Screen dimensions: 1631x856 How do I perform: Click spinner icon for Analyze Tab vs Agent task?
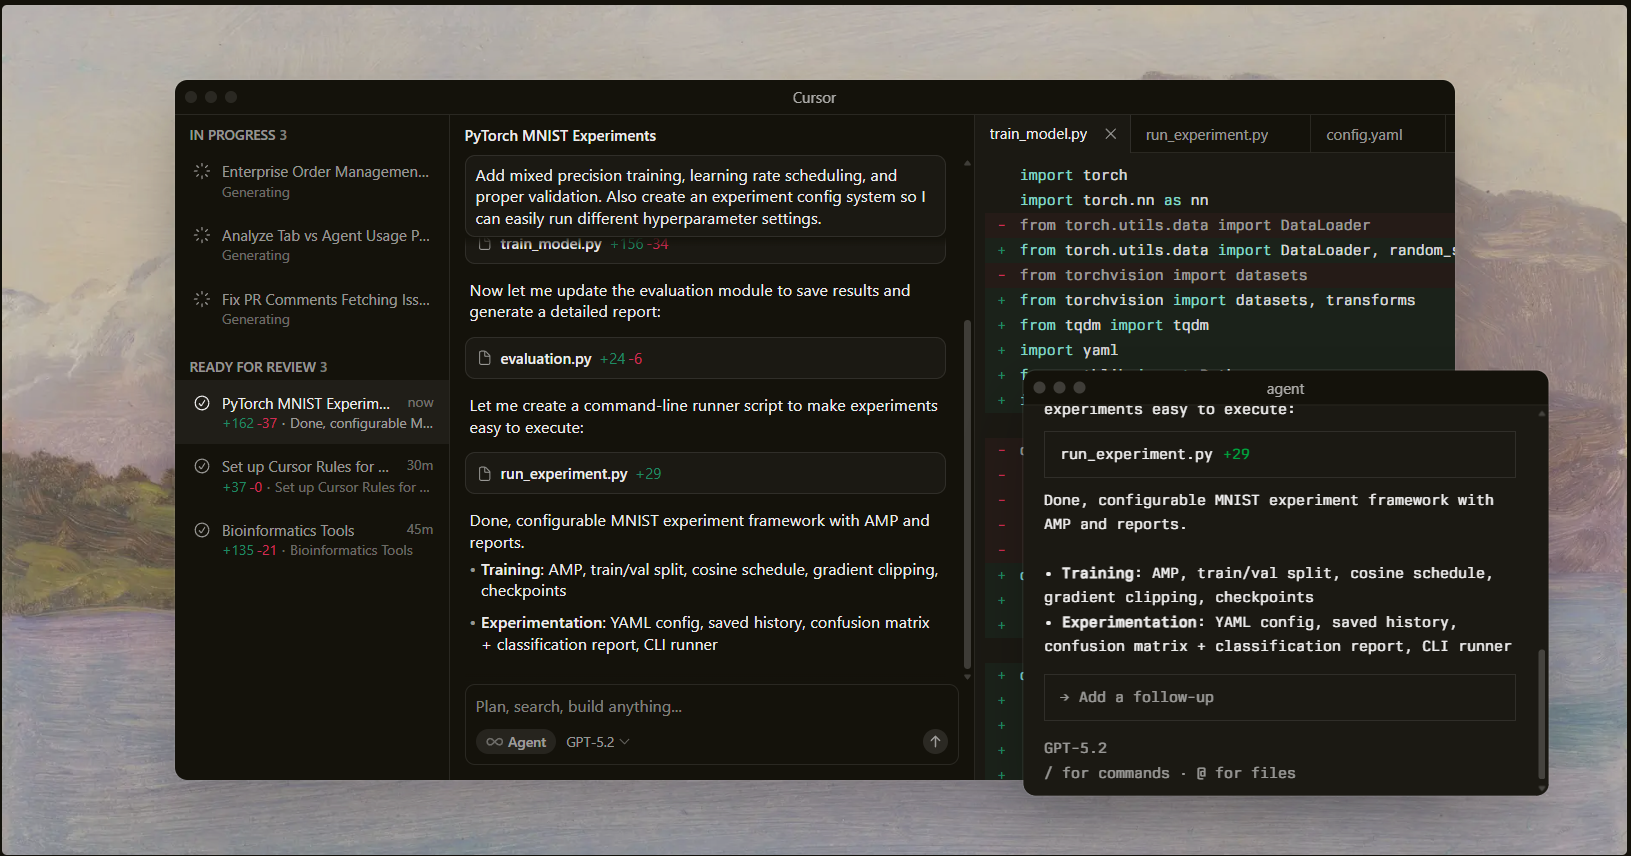click(202, 236)
